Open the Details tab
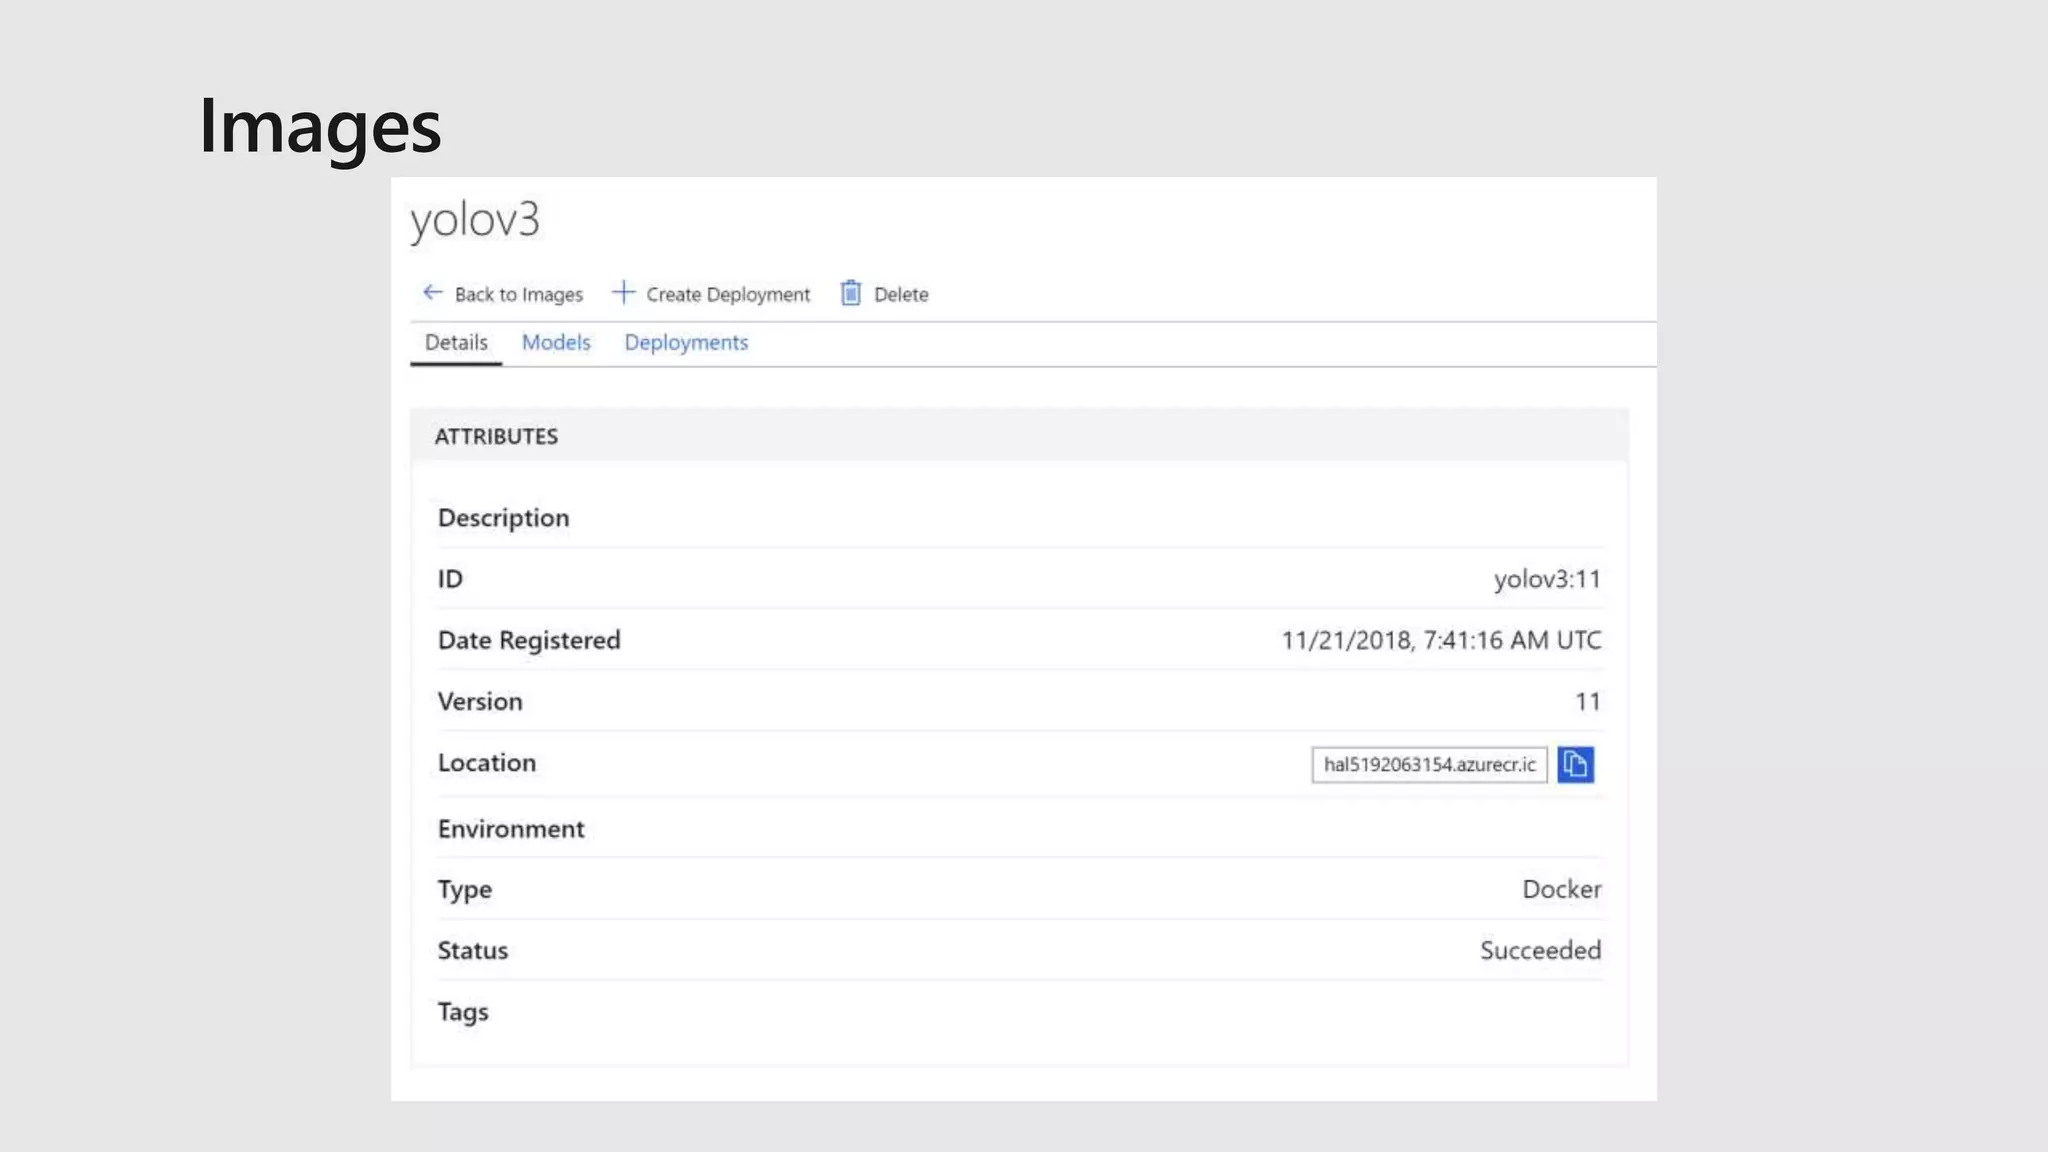 [456, 343]
